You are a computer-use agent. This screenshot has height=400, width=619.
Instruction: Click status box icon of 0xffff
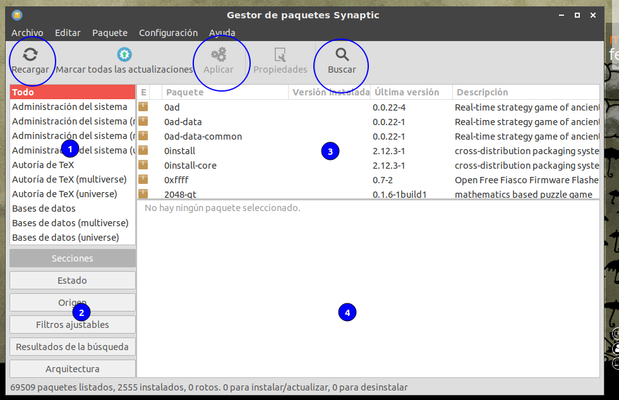point(143,180)
